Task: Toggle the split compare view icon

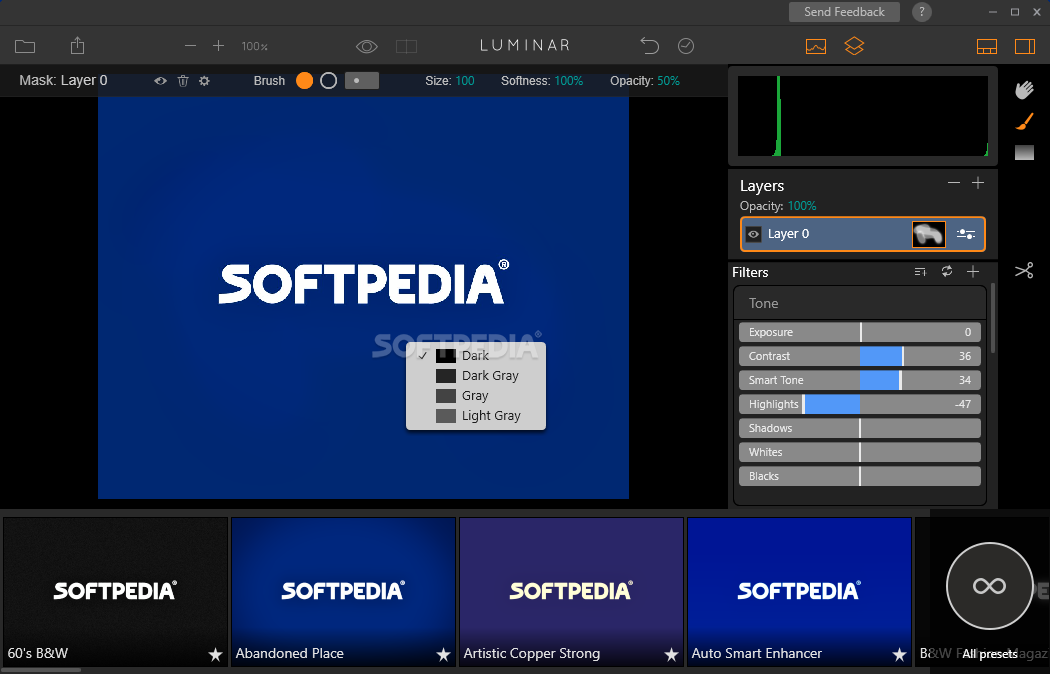Action: click(406, 46)
